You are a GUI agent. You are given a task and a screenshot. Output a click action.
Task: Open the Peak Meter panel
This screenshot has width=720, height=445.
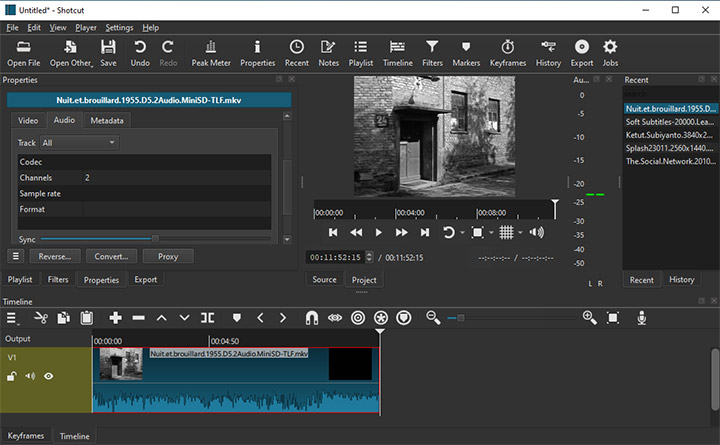[212, 52]
